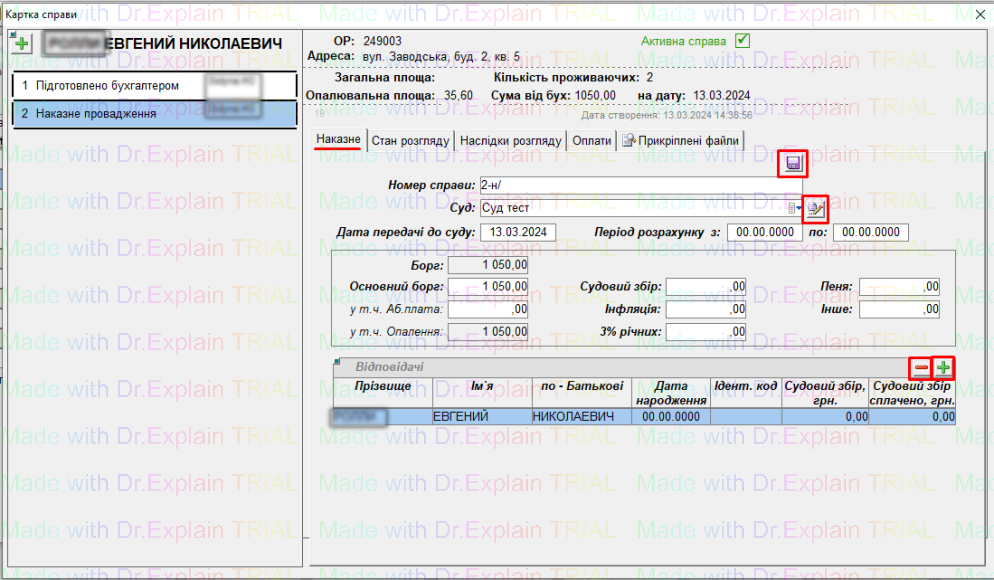994x580 pixels.
Task: Open the Наслідки розгляду tab
Action: (x=510, y=141)
